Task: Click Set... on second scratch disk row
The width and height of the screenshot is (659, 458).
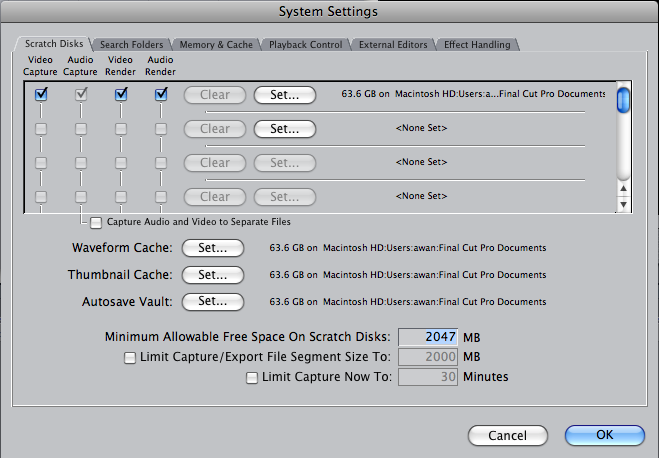Action: coord(285,129)
